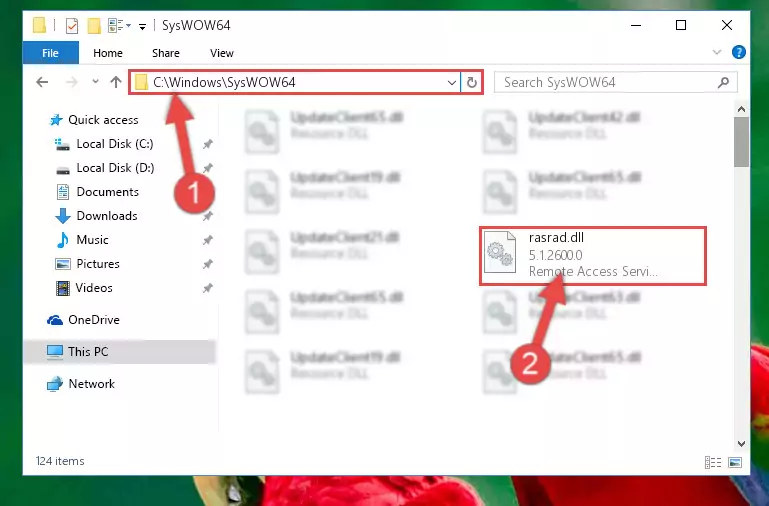
Task: Click the search magnifier icon
Action: click(723, 82)
